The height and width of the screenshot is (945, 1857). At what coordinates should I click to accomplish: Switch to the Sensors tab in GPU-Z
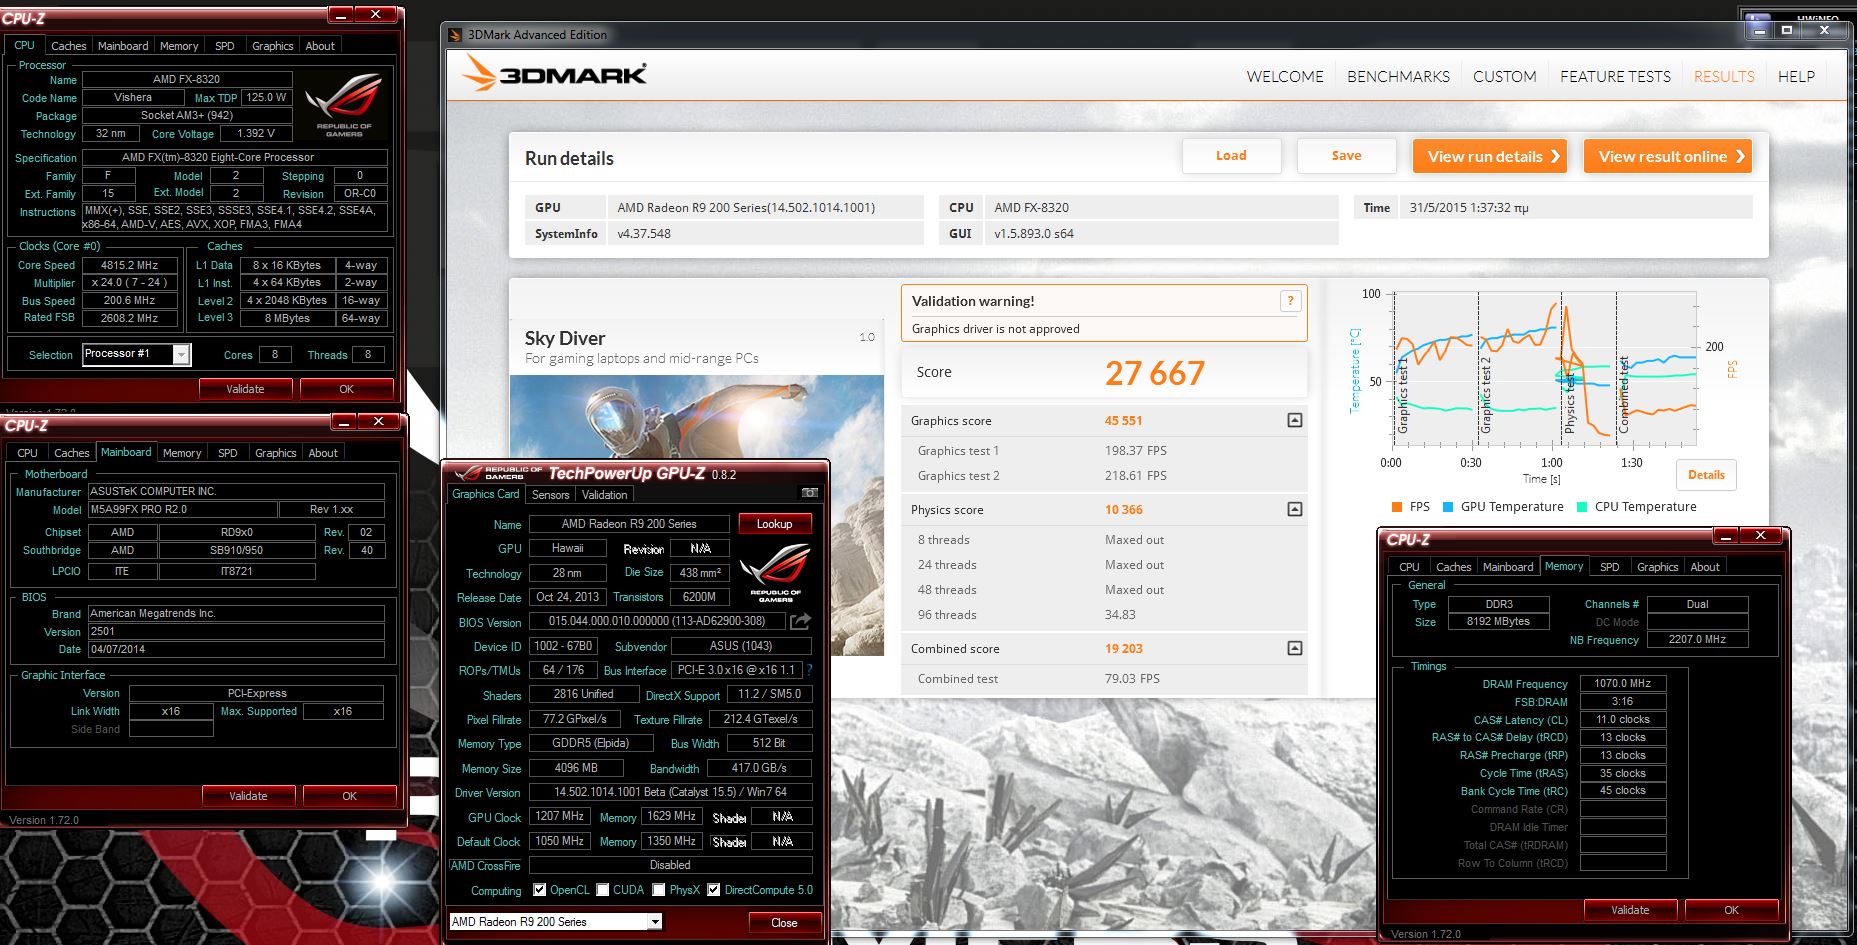pyautogui.click(x=550, y=495)
